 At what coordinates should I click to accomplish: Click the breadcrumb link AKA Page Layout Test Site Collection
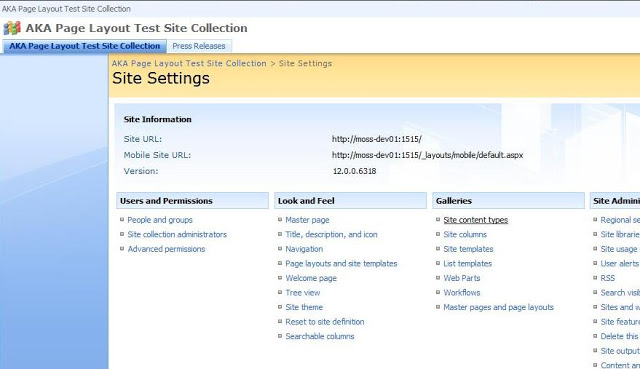tap(189, 63)
